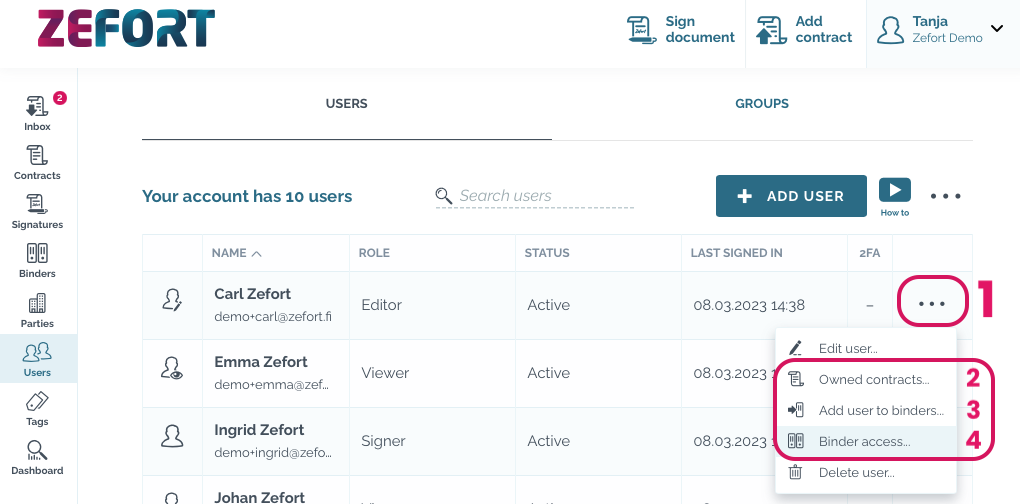The height and width of the screenshot is (504, 1020).
Task: Sort the table by Name column
Action: (x=236, y=253)
